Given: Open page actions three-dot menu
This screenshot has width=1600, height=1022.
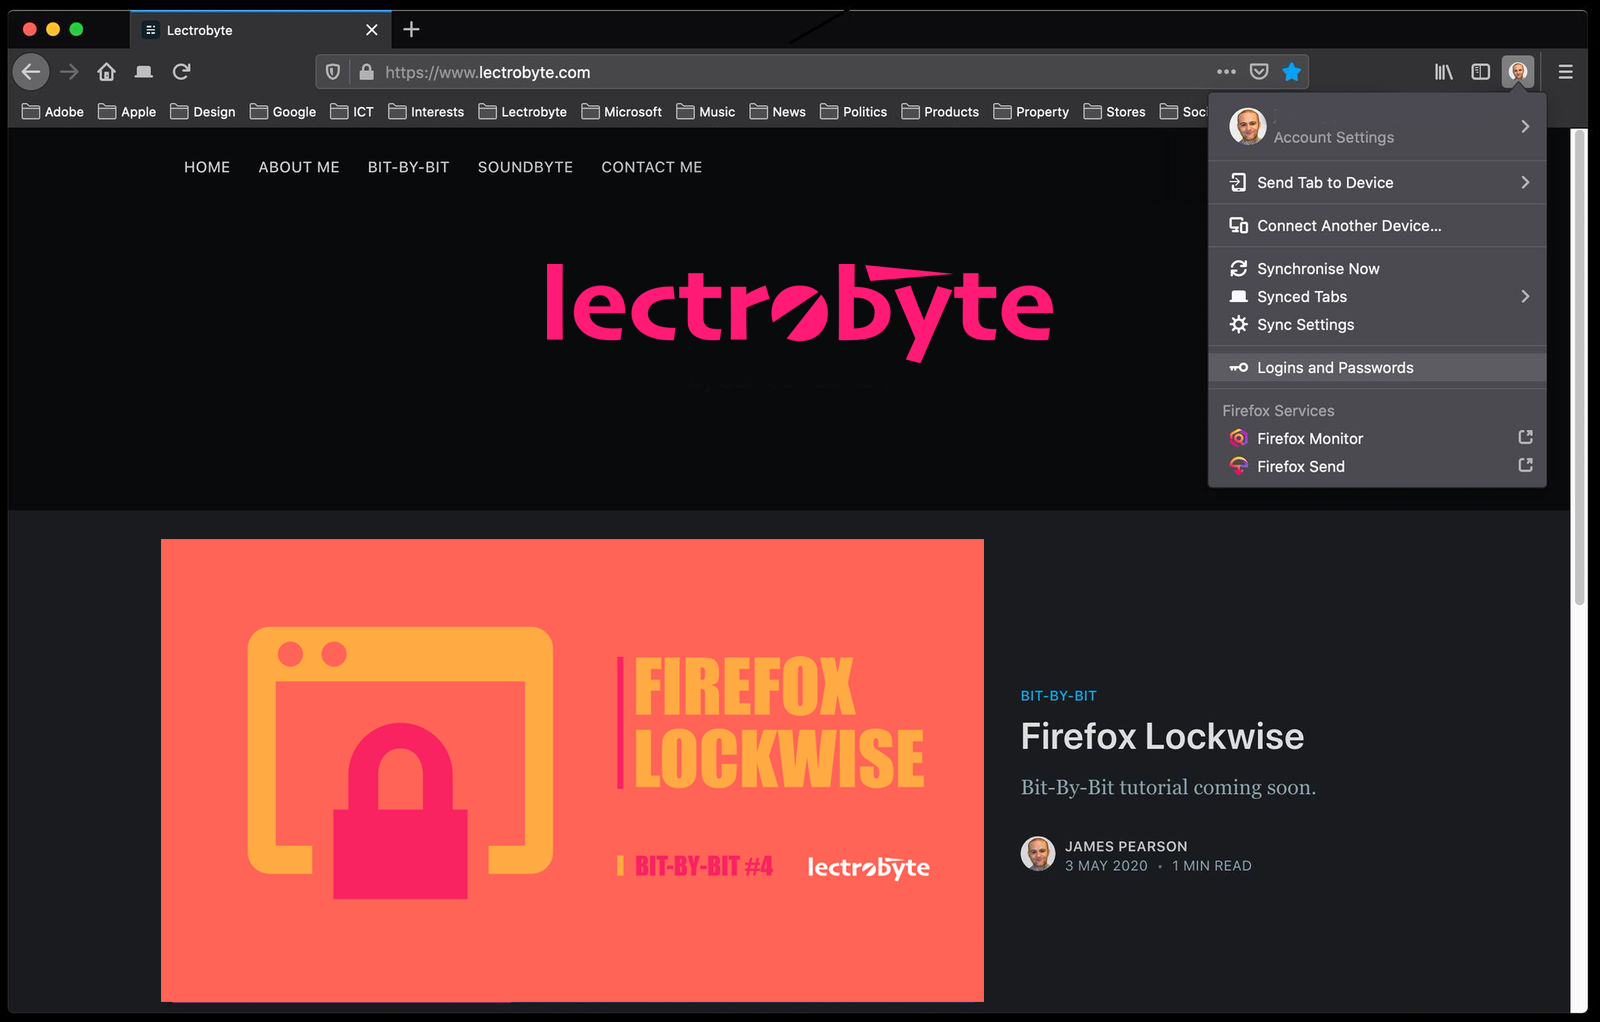Looking at the screenshot, I should (x=1226, y=72).
